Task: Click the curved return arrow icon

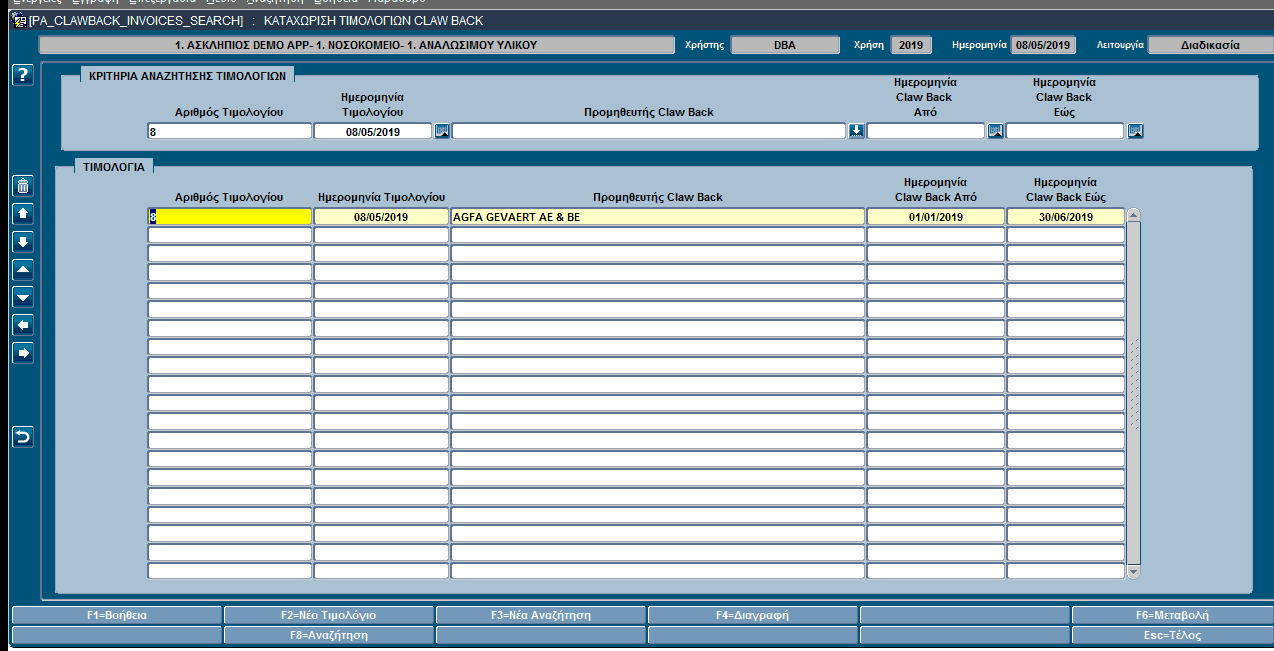Action: tap(23, 437)
